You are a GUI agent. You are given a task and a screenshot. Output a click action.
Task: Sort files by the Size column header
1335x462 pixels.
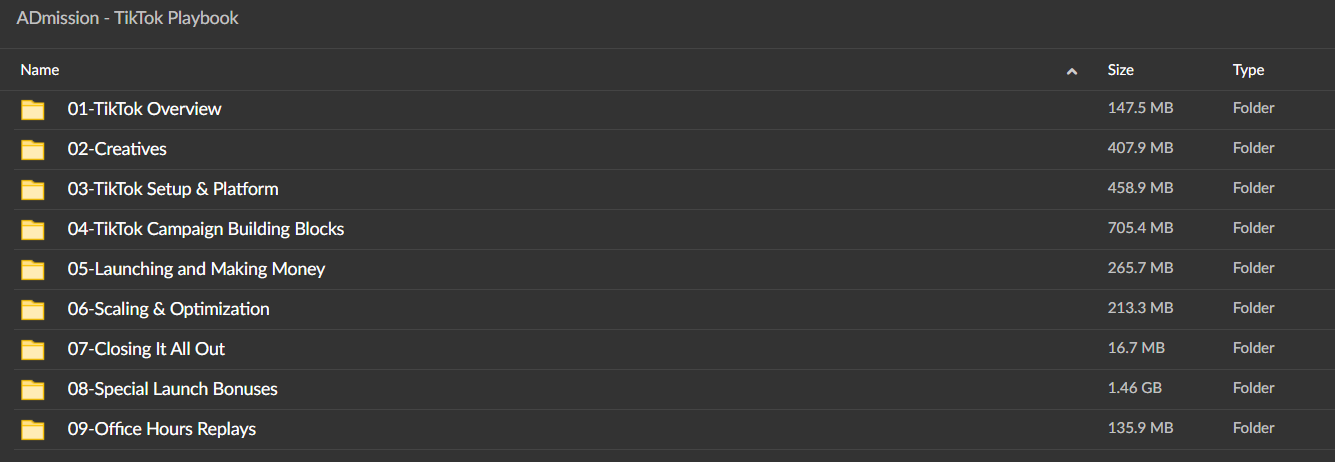click(1120, 70)
